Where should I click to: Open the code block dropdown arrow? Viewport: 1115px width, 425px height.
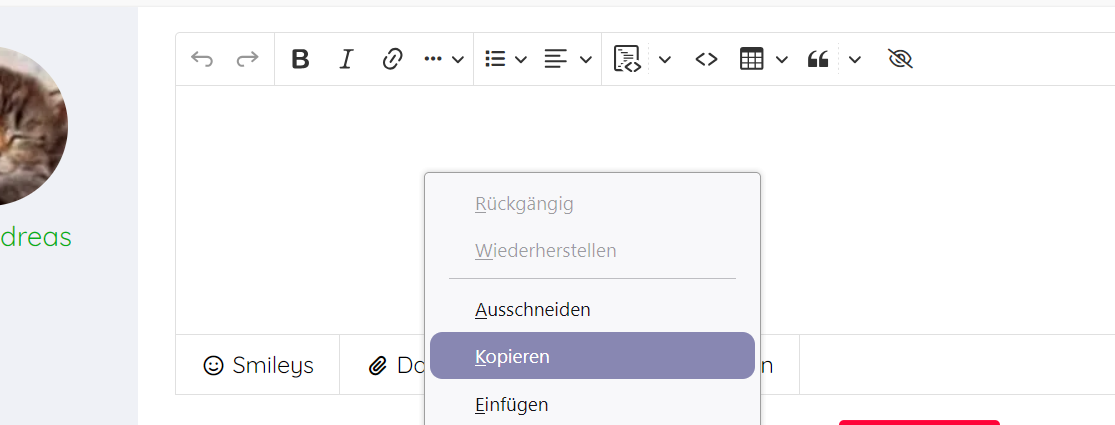pyautogui.click(x=665, y=59)
